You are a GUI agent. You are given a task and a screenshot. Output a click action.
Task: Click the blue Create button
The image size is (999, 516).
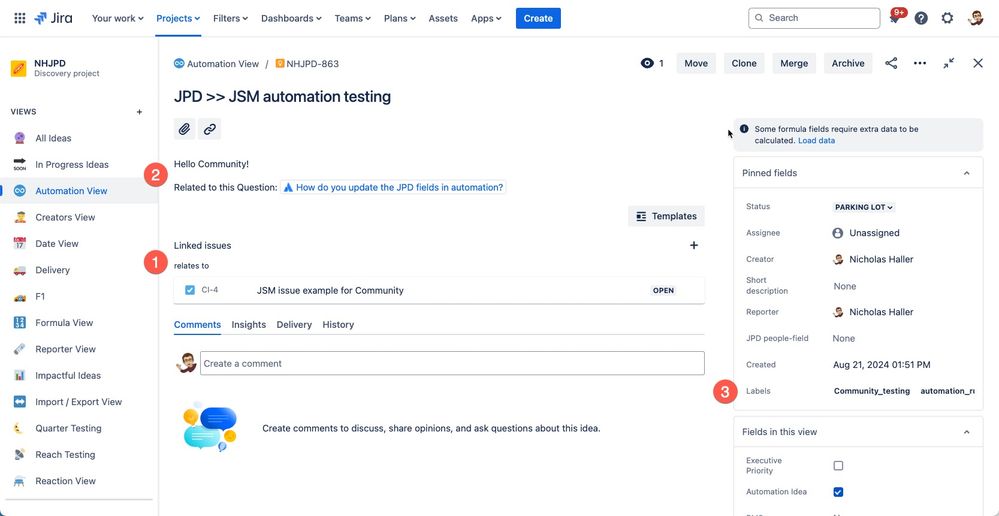[x=538, y=18]
